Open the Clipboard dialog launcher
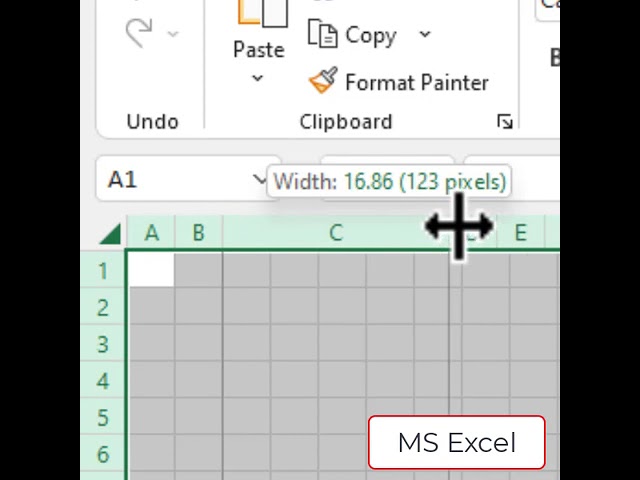 click(505, 122)
